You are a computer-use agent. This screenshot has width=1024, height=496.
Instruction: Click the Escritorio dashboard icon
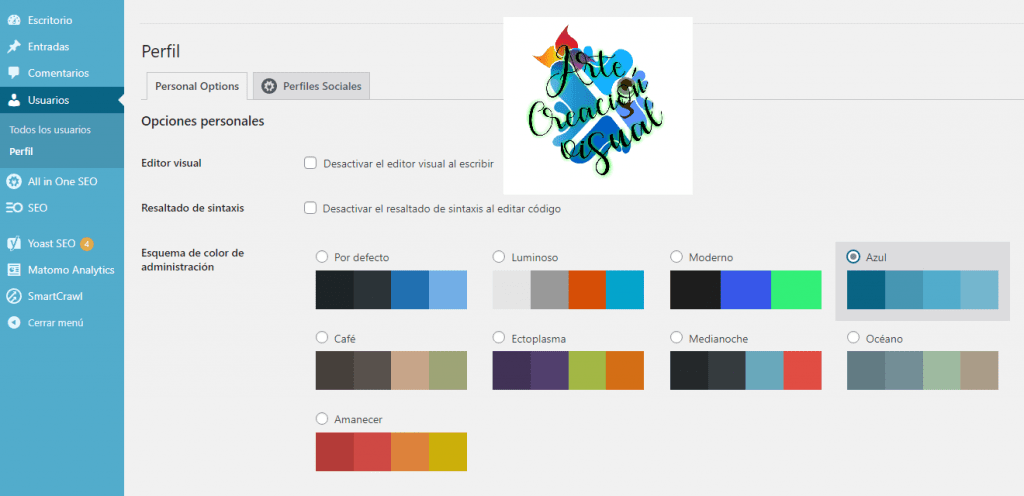[x=14, y=20]
